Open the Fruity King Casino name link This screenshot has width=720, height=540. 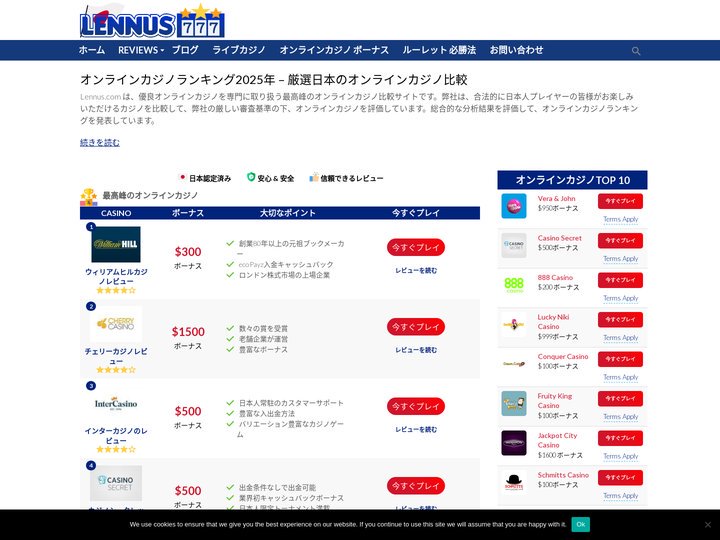(x=555, y=401)
